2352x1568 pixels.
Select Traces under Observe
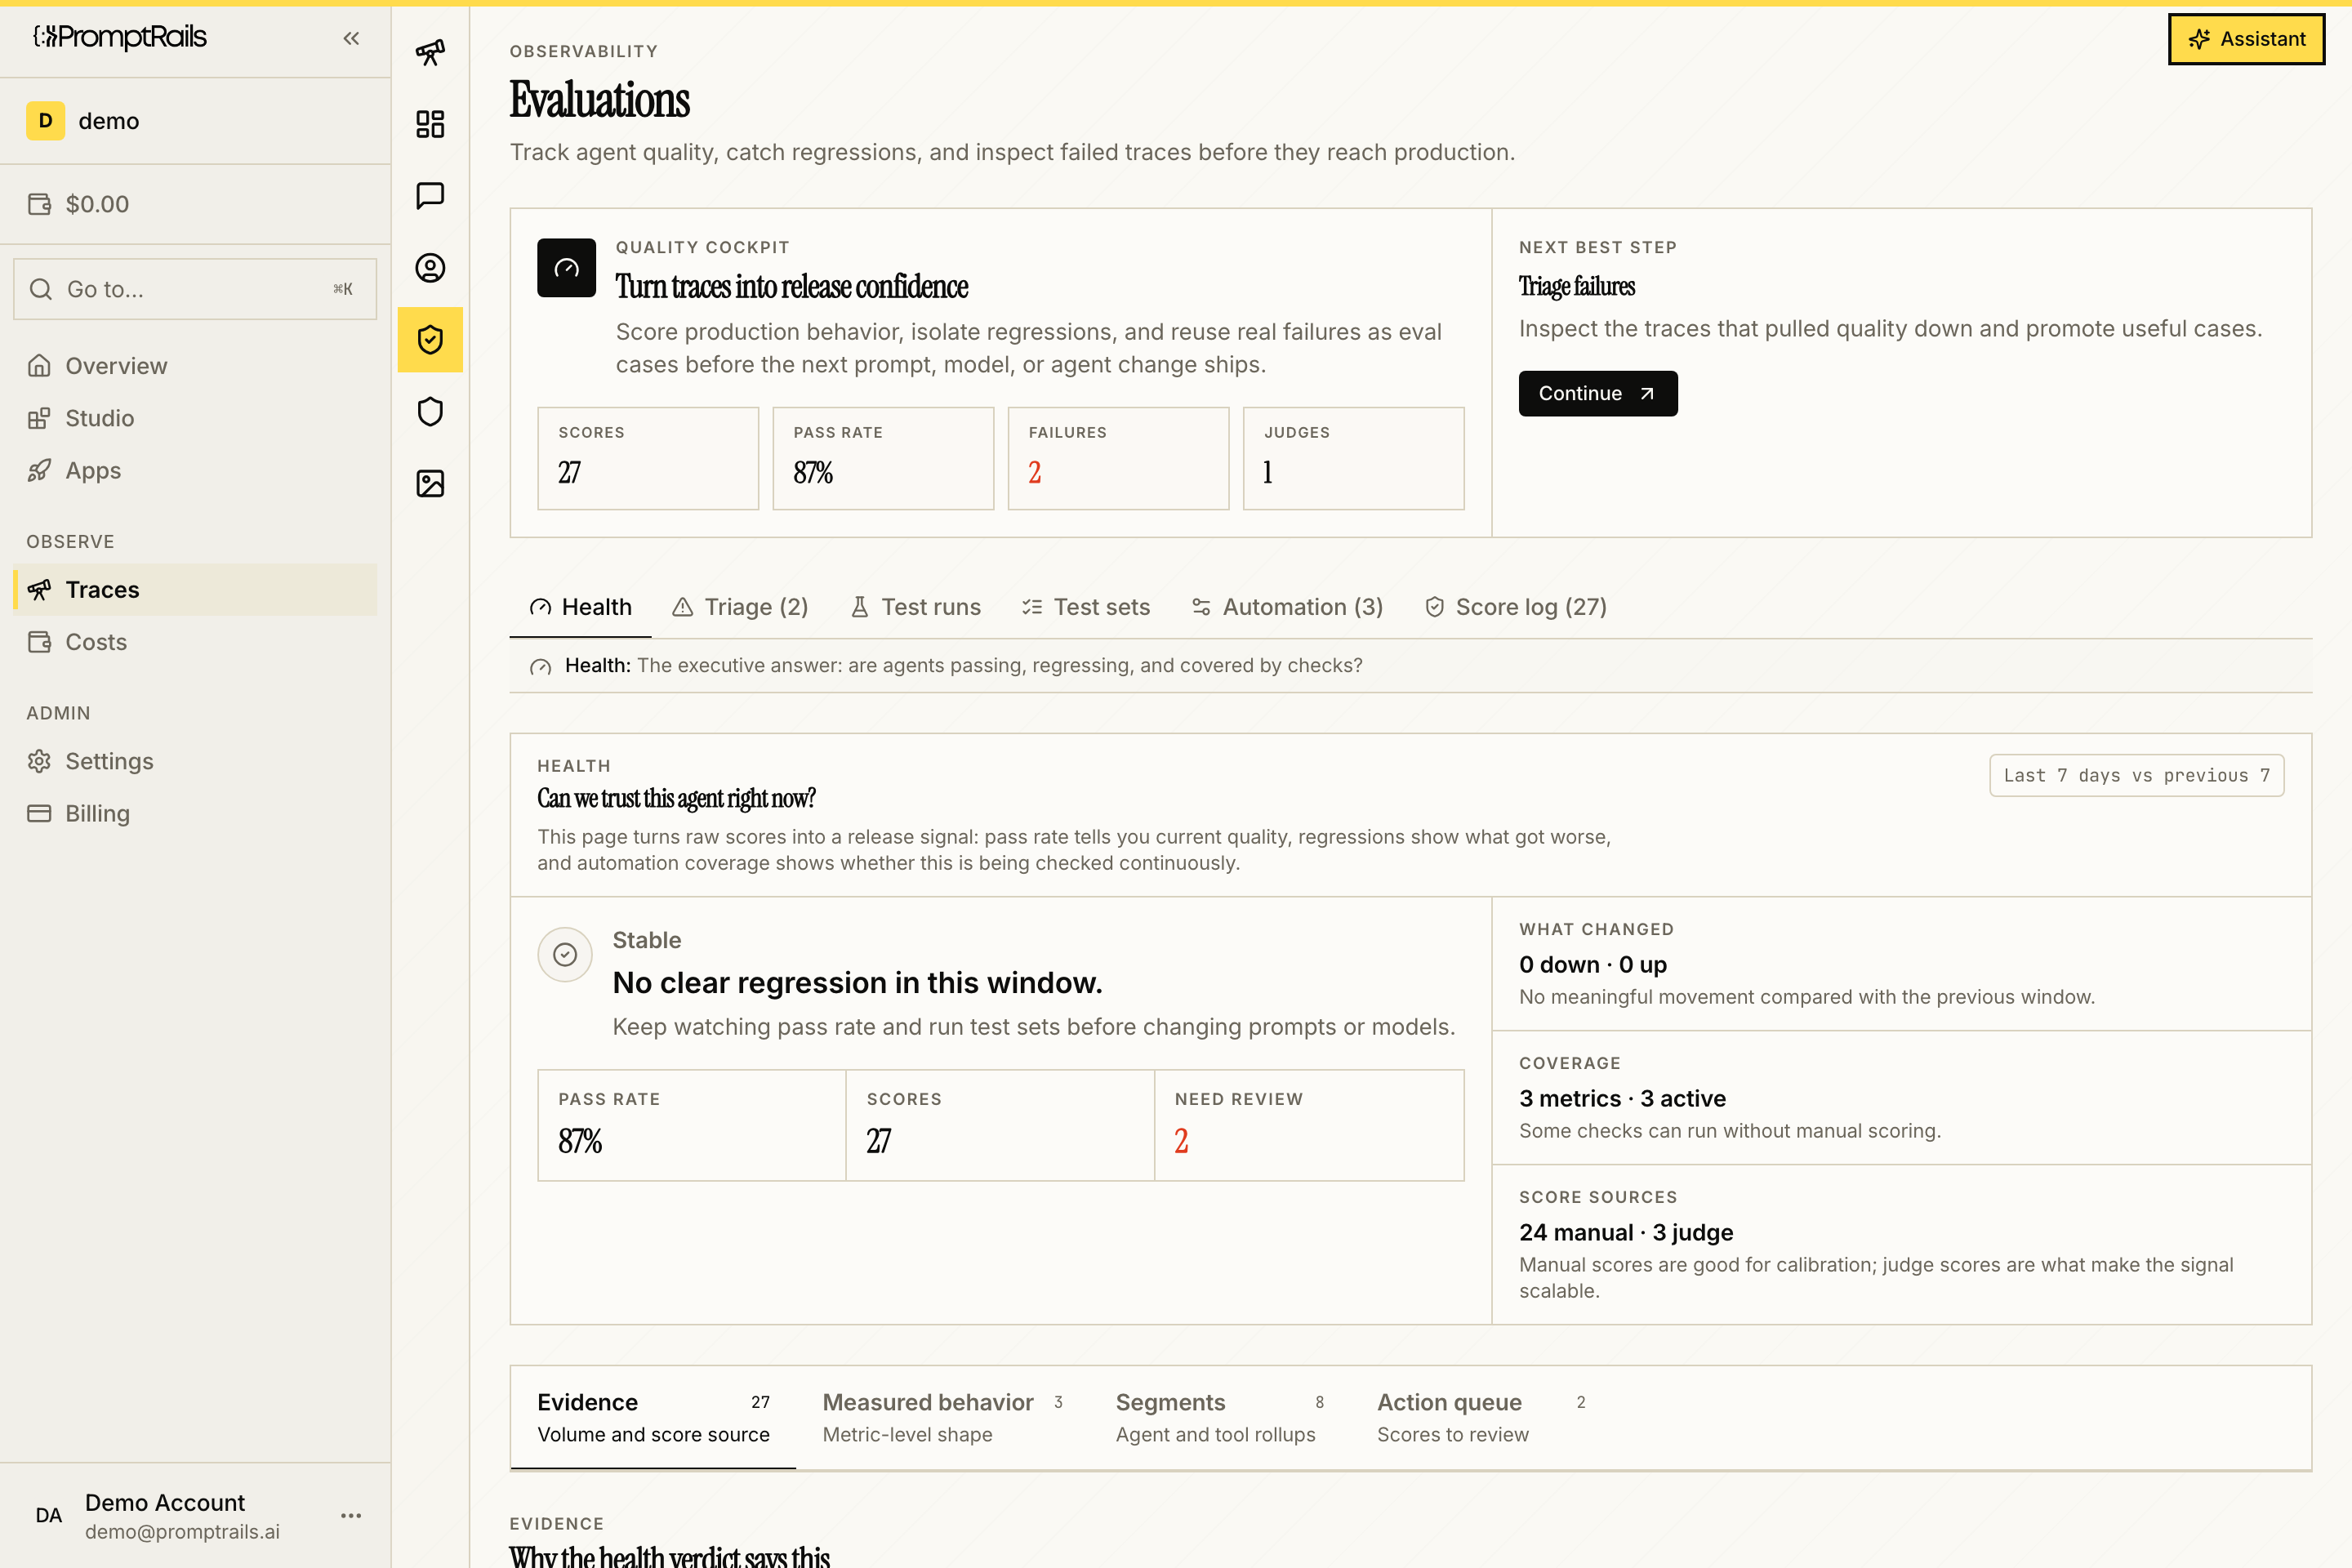click(195, 590)
